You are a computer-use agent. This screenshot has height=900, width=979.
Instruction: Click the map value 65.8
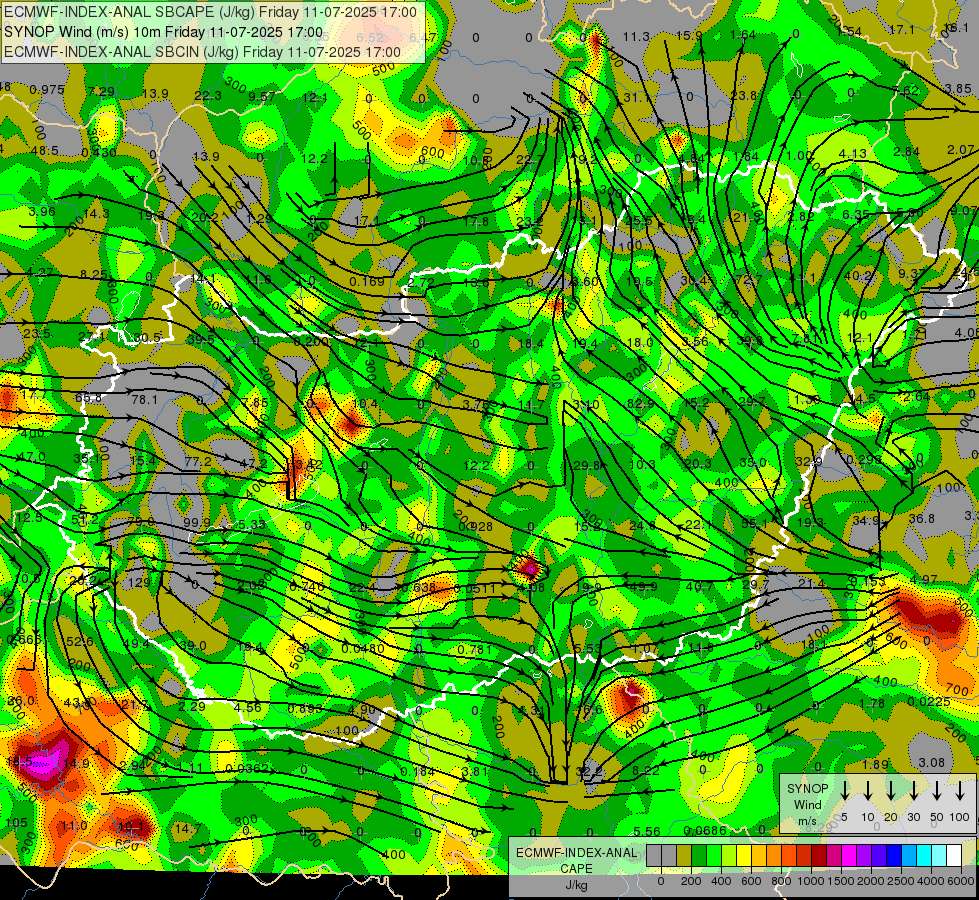(88, 397)
